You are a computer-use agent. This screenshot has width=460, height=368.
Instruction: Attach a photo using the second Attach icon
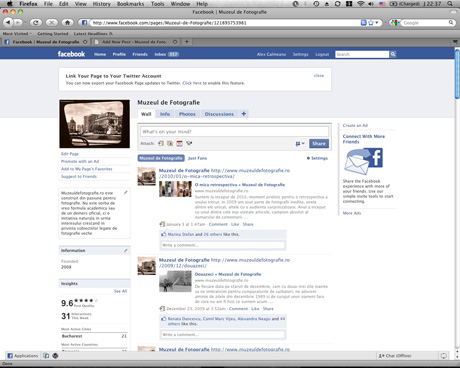[x=170, y=143]
